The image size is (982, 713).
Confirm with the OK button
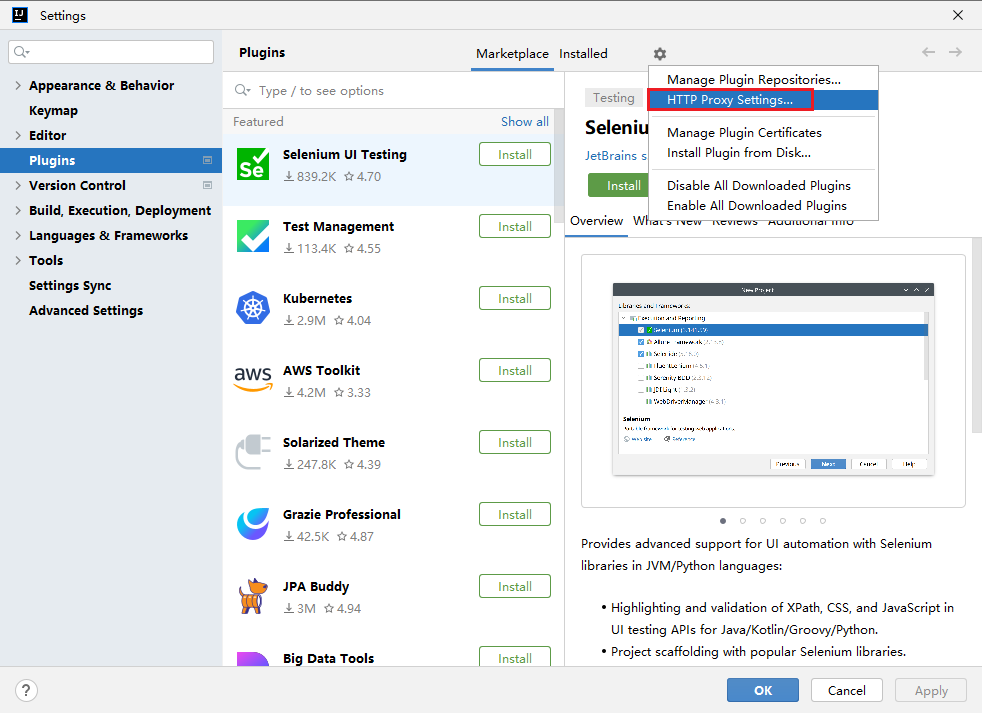coord(763,690)
